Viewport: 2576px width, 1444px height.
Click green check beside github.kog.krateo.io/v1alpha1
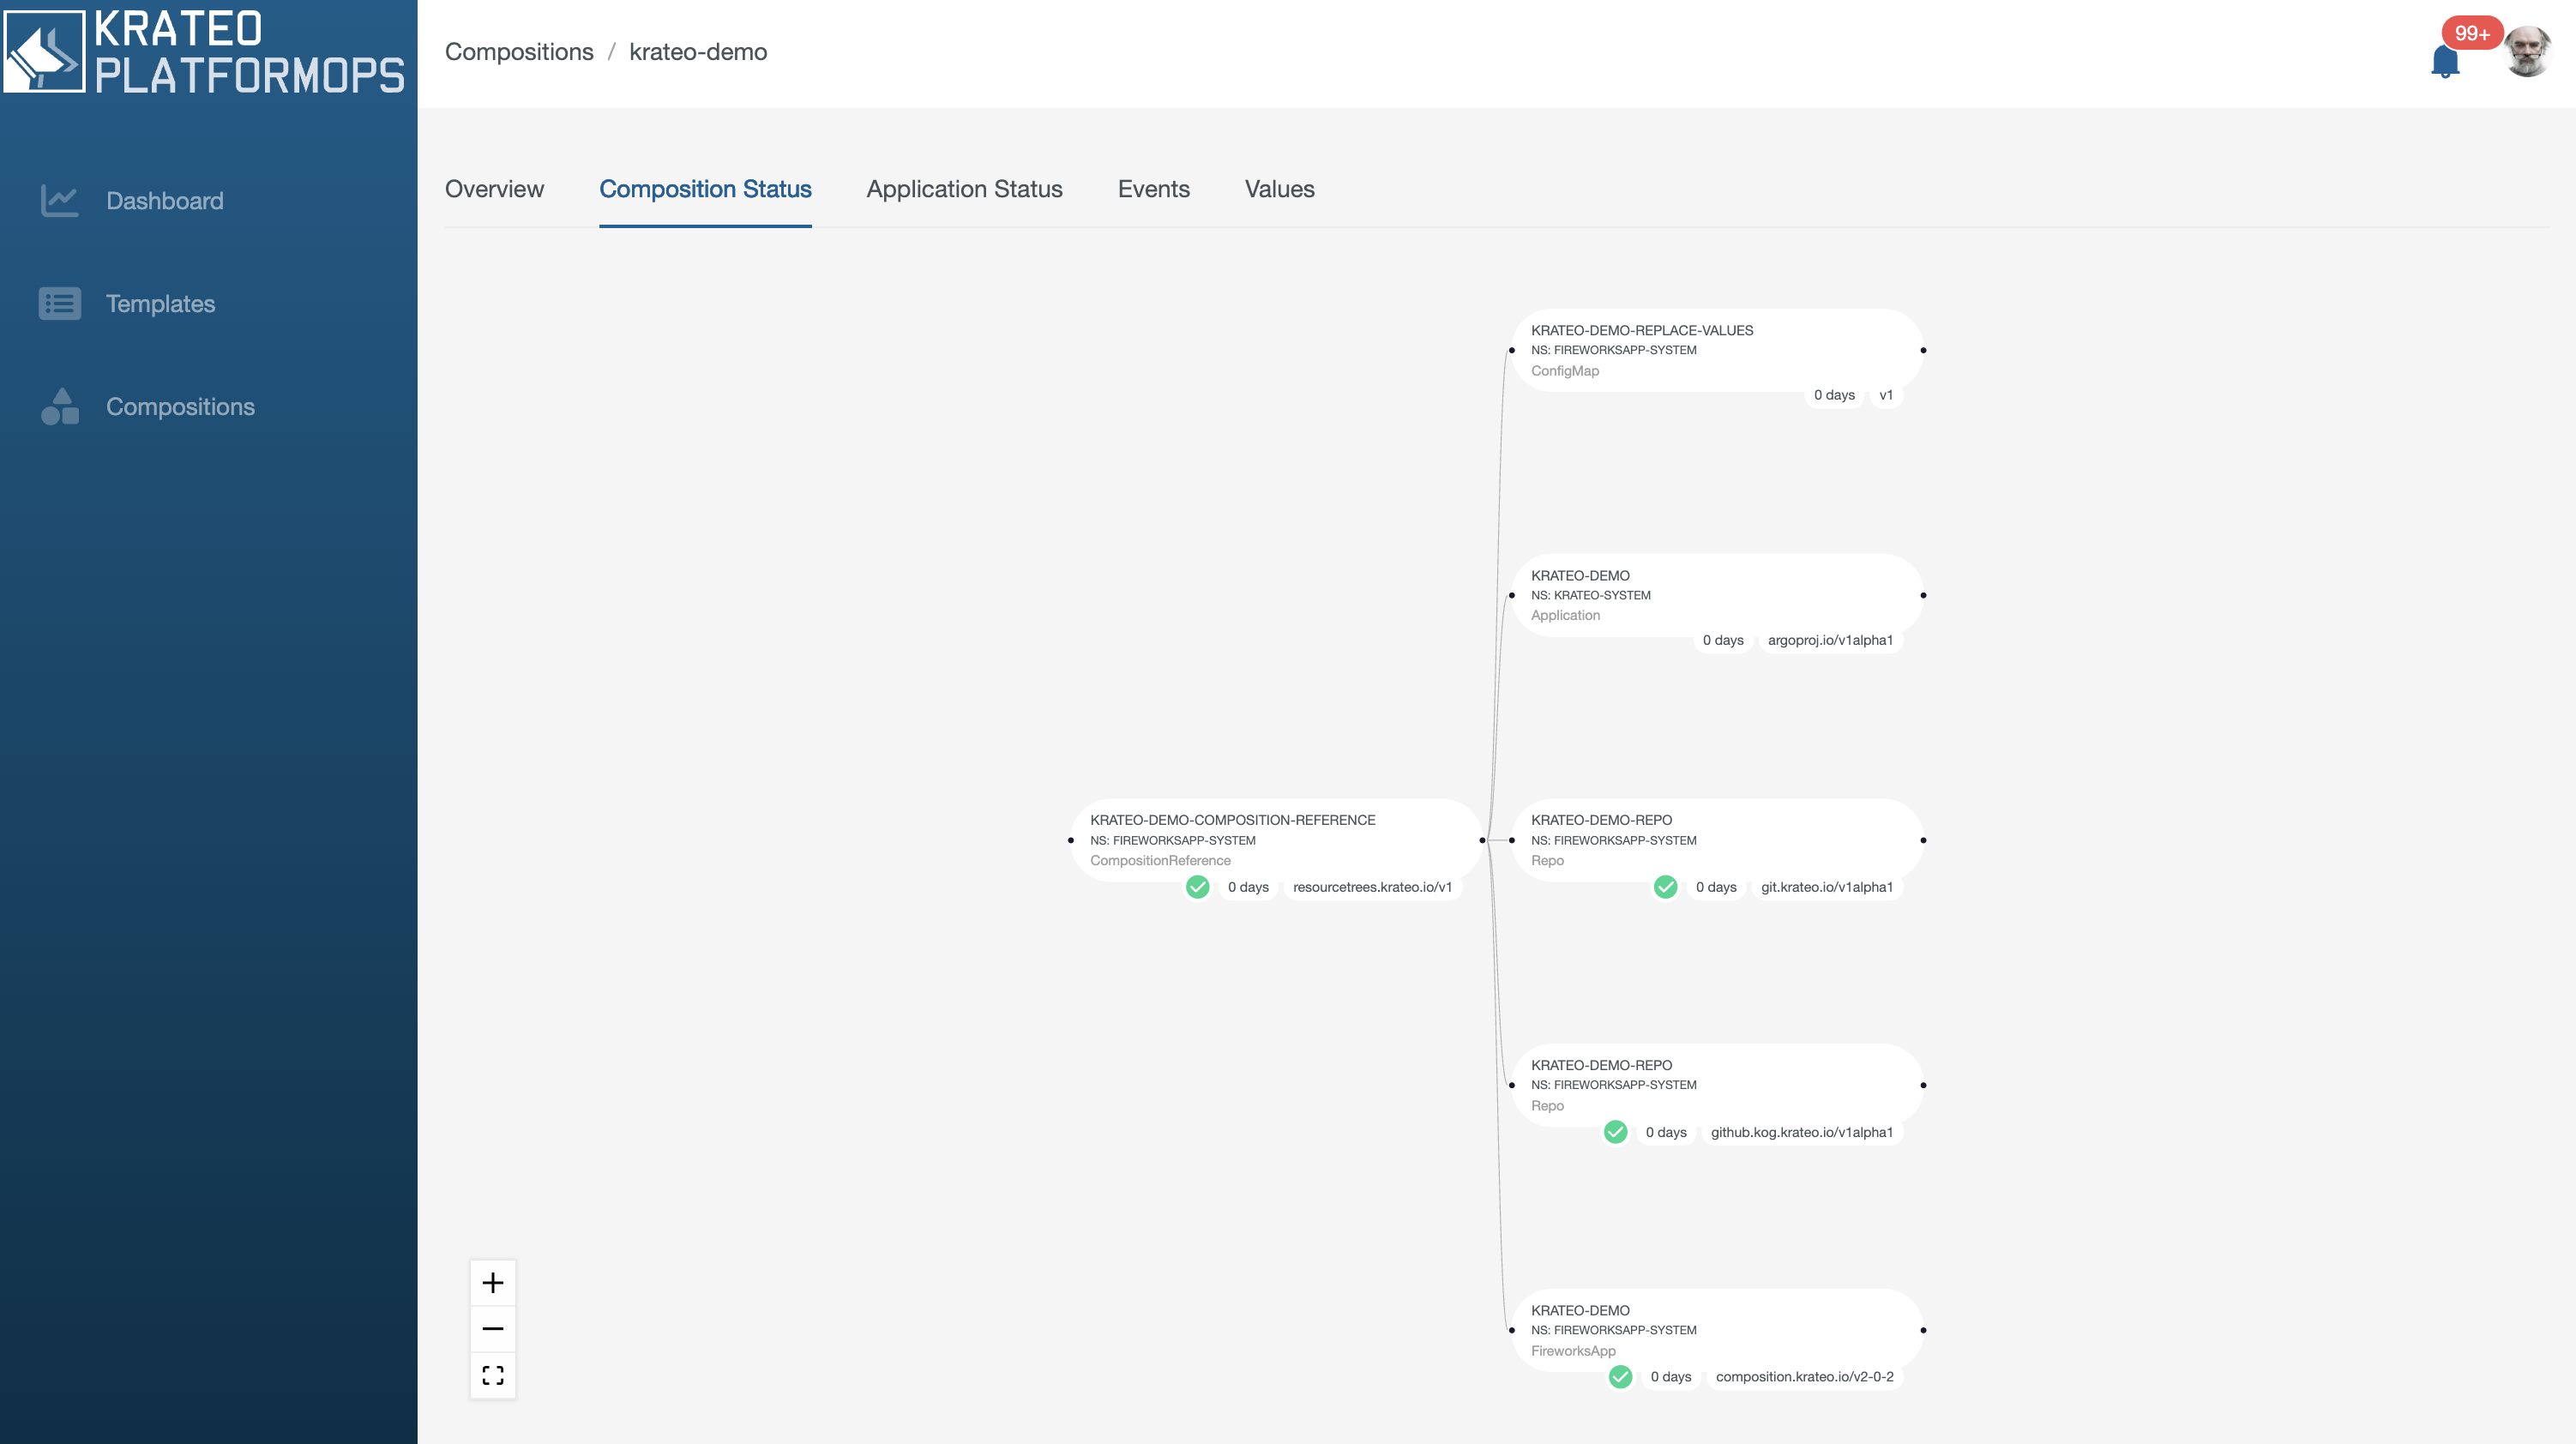coord(1615,1132)
